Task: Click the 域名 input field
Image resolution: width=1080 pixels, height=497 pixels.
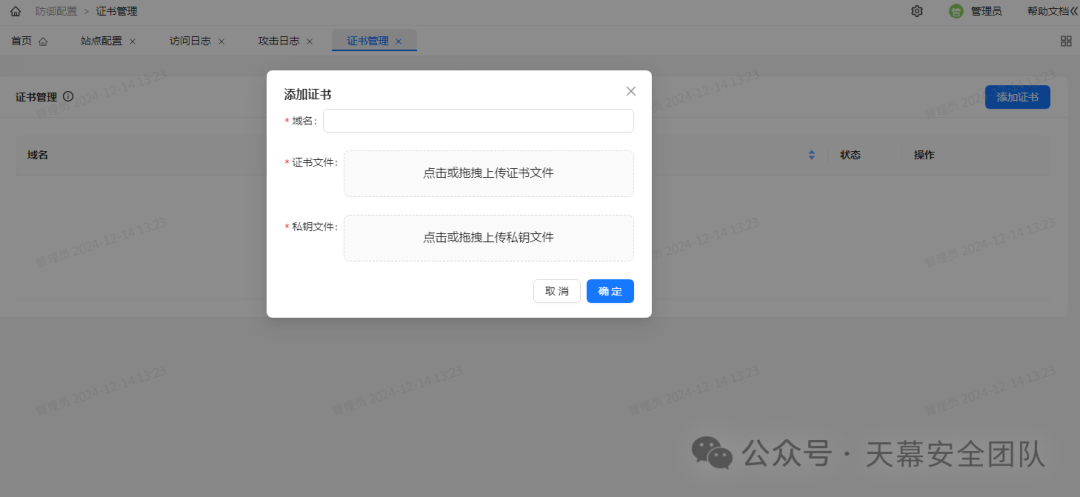Action: coord(478,121)
